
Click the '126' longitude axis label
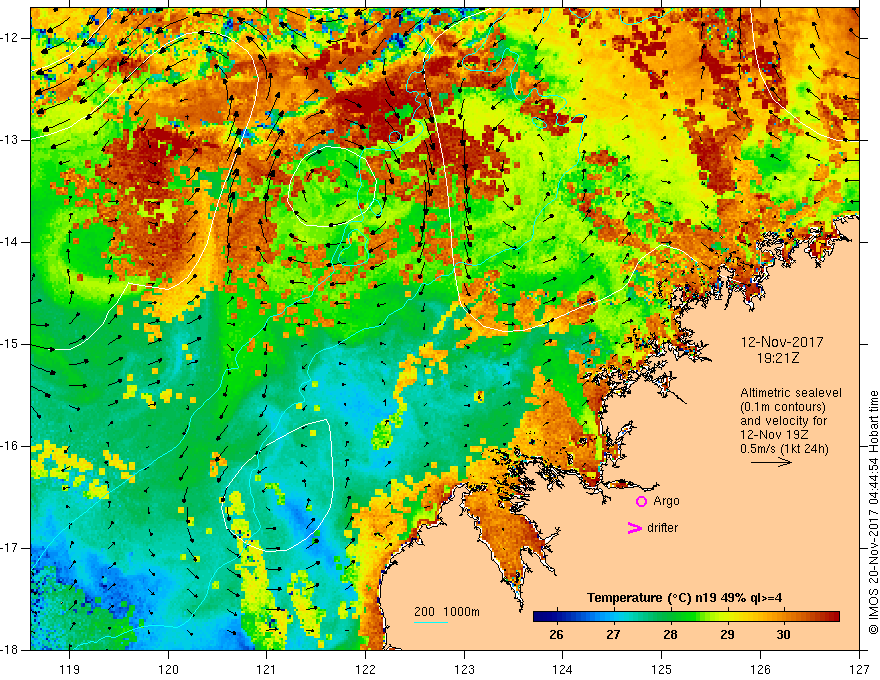coord(760,669)
